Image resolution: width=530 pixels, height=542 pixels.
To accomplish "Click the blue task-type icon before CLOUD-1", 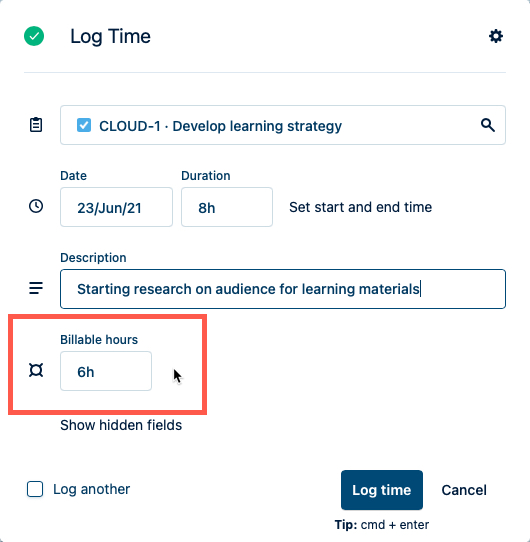I will [84, 125].
